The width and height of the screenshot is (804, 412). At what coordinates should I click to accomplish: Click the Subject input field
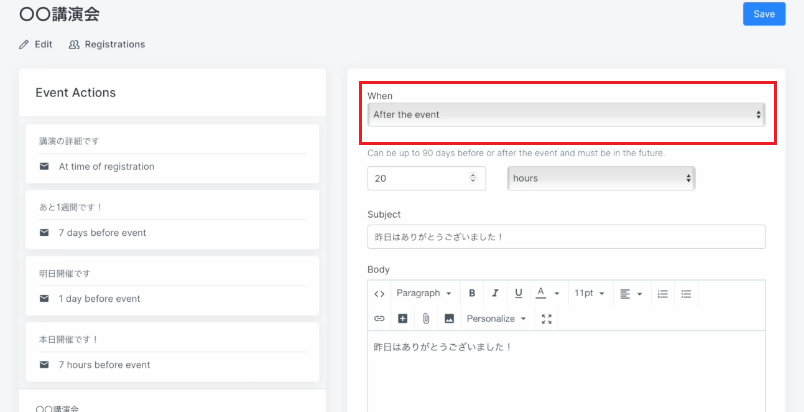click(566, 237)
